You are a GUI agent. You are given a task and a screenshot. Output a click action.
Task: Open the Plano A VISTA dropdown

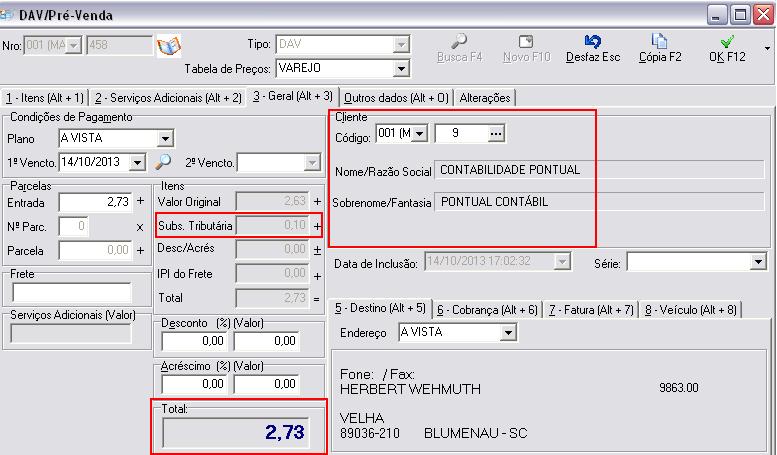click(165, 138)
